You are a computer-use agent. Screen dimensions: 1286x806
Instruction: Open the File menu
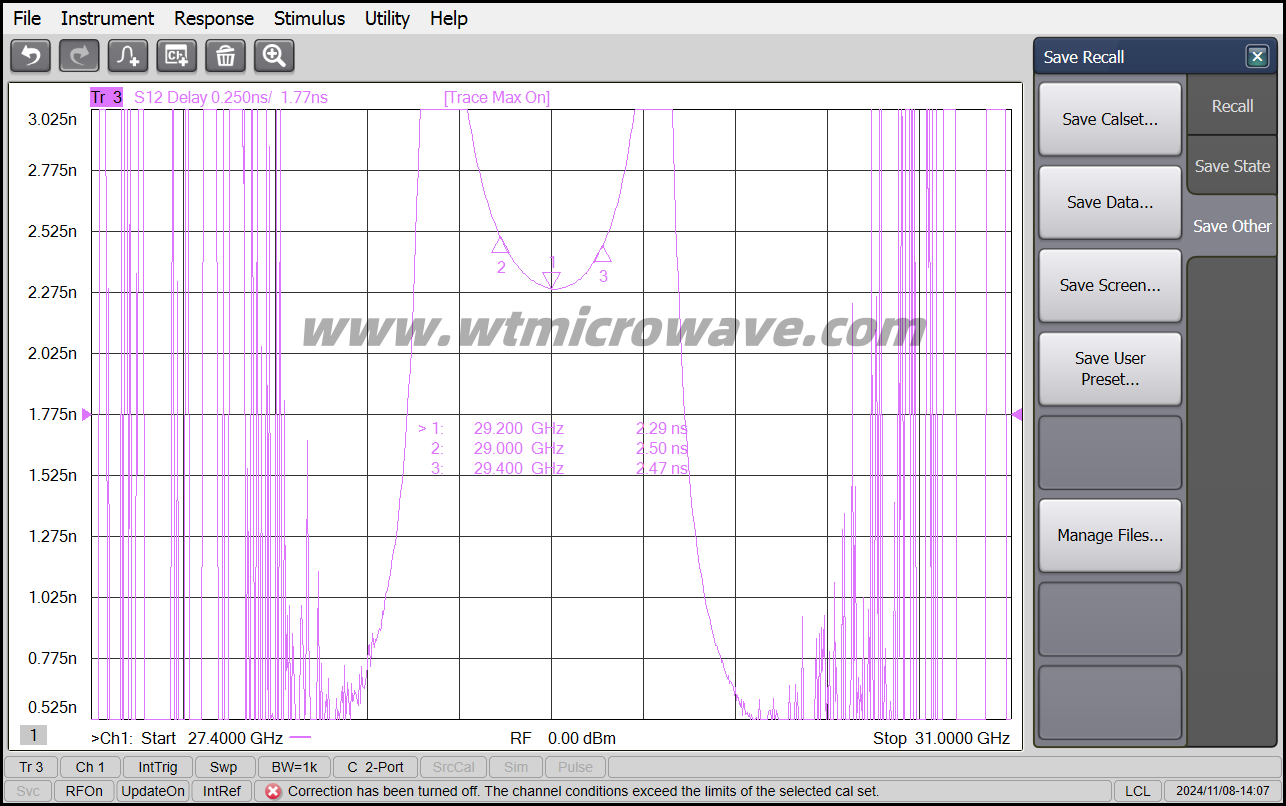point(27,18)
